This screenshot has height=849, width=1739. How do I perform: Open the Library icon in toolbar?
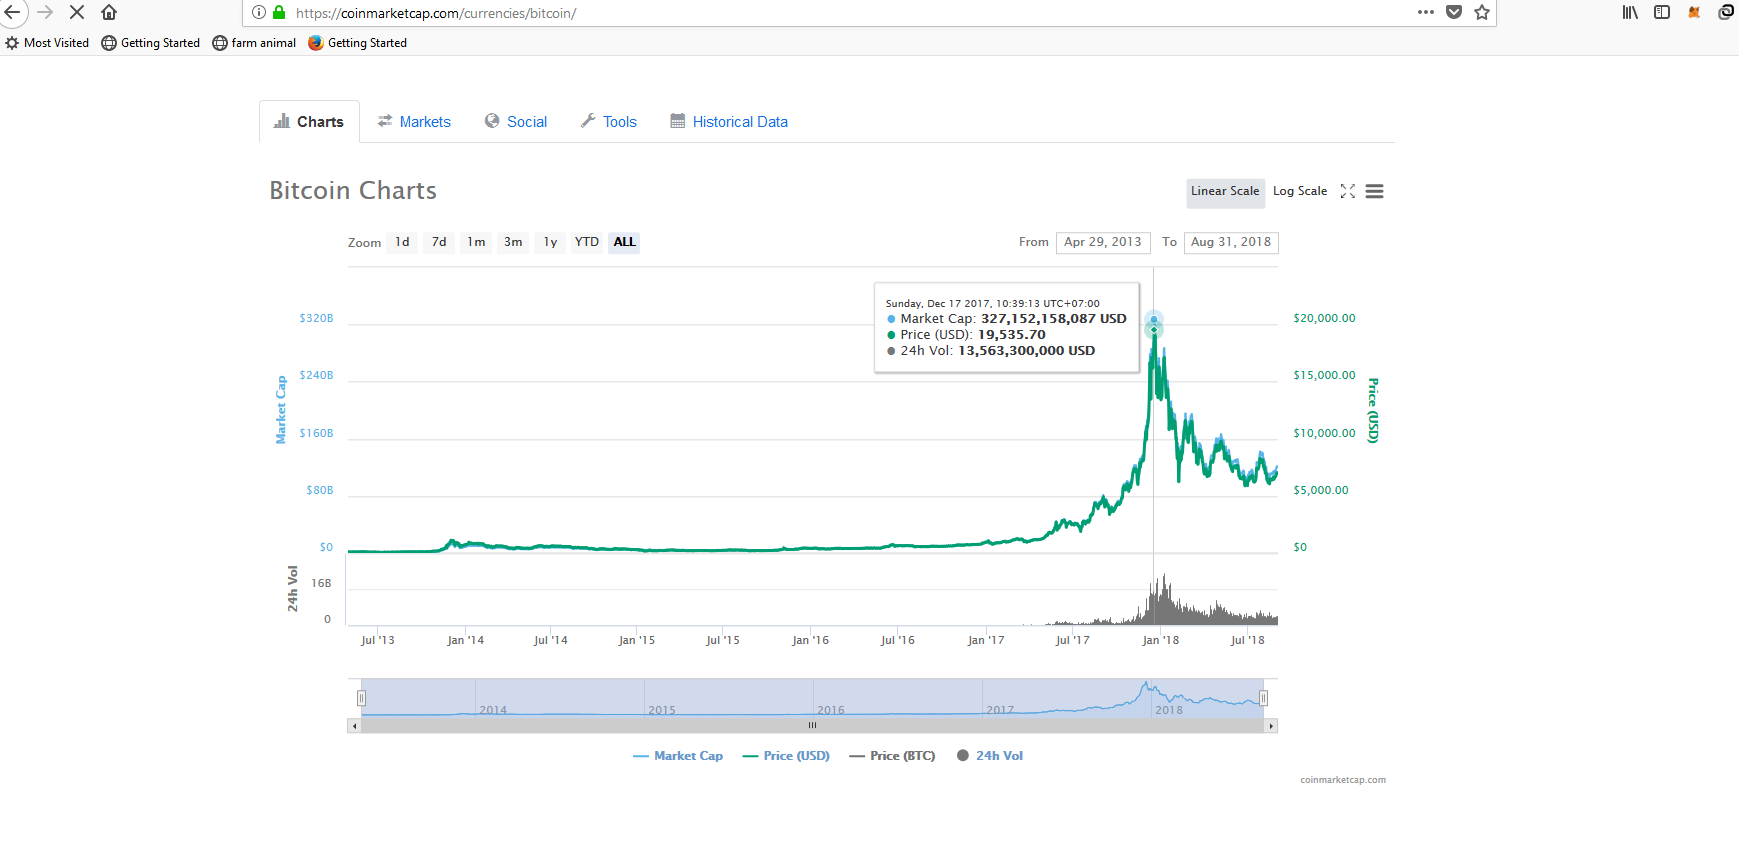click(1630, 13)
